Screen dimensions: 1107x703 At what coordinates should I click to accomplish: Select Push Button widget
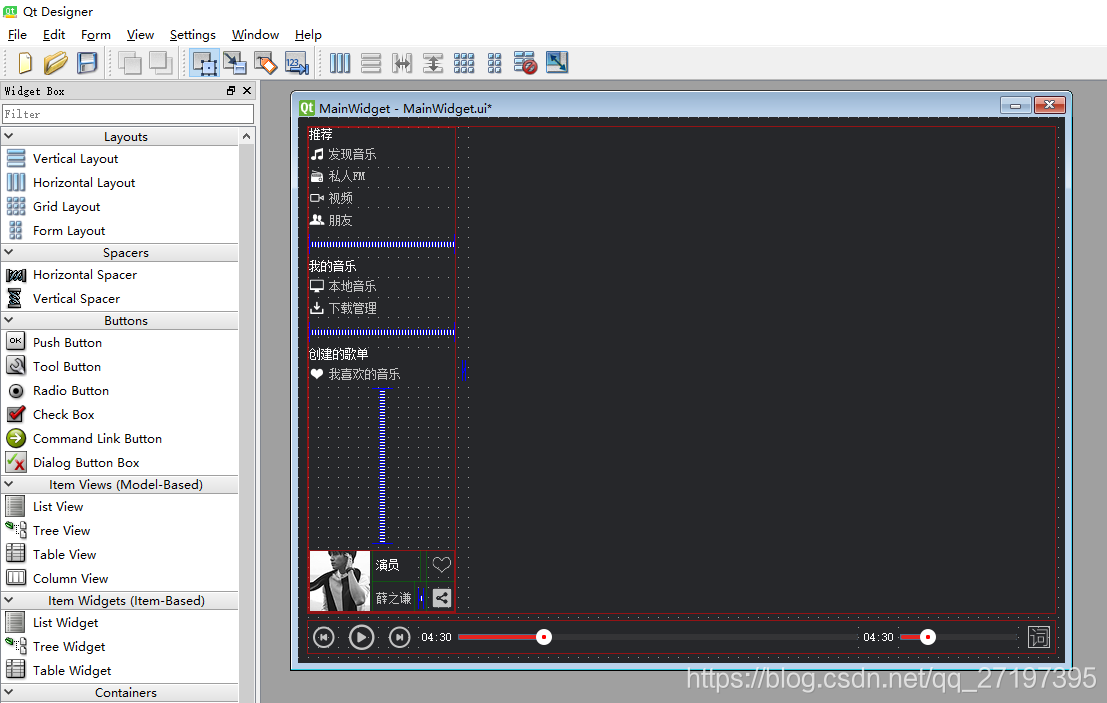tap(67, 342)
